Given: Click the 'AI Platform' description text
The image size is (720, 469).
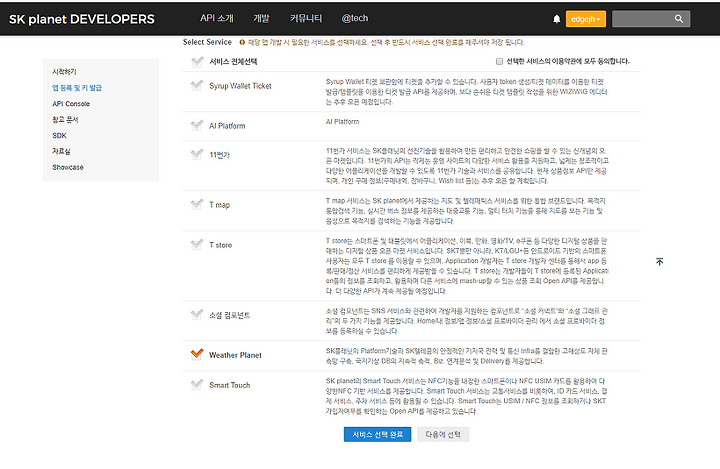Looking at the screenshot, I should pos(342,122).
